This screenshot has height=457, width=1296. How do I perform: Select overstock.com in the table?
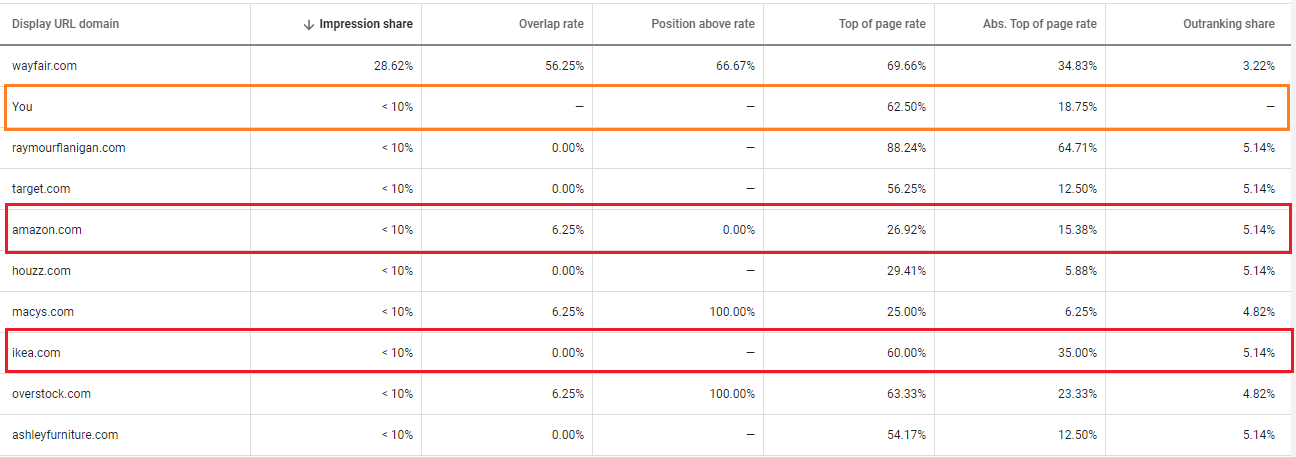(51, 394)
